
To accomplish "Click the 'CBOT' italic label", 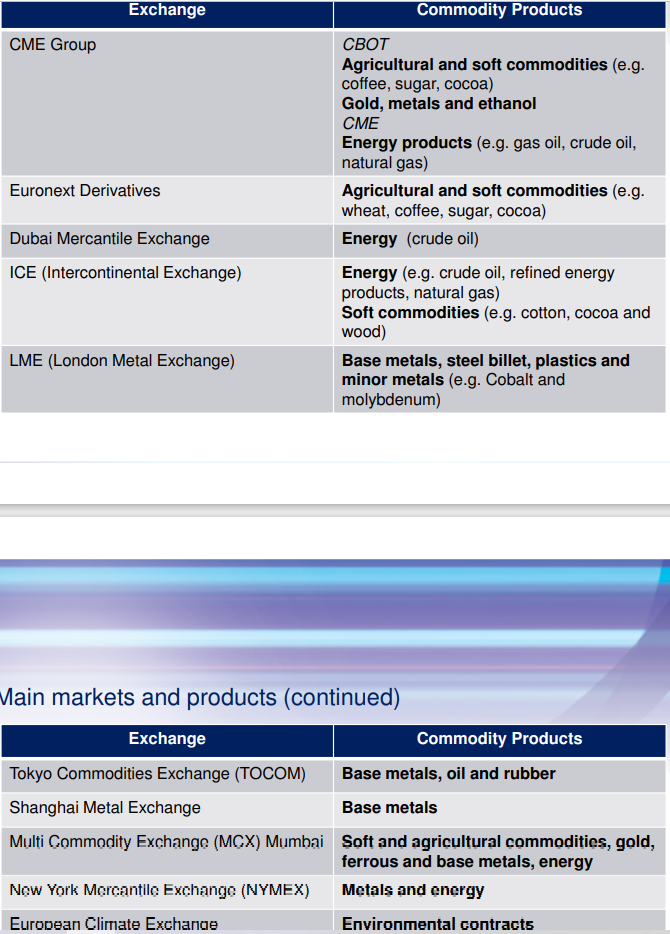I will click(365, 45).
